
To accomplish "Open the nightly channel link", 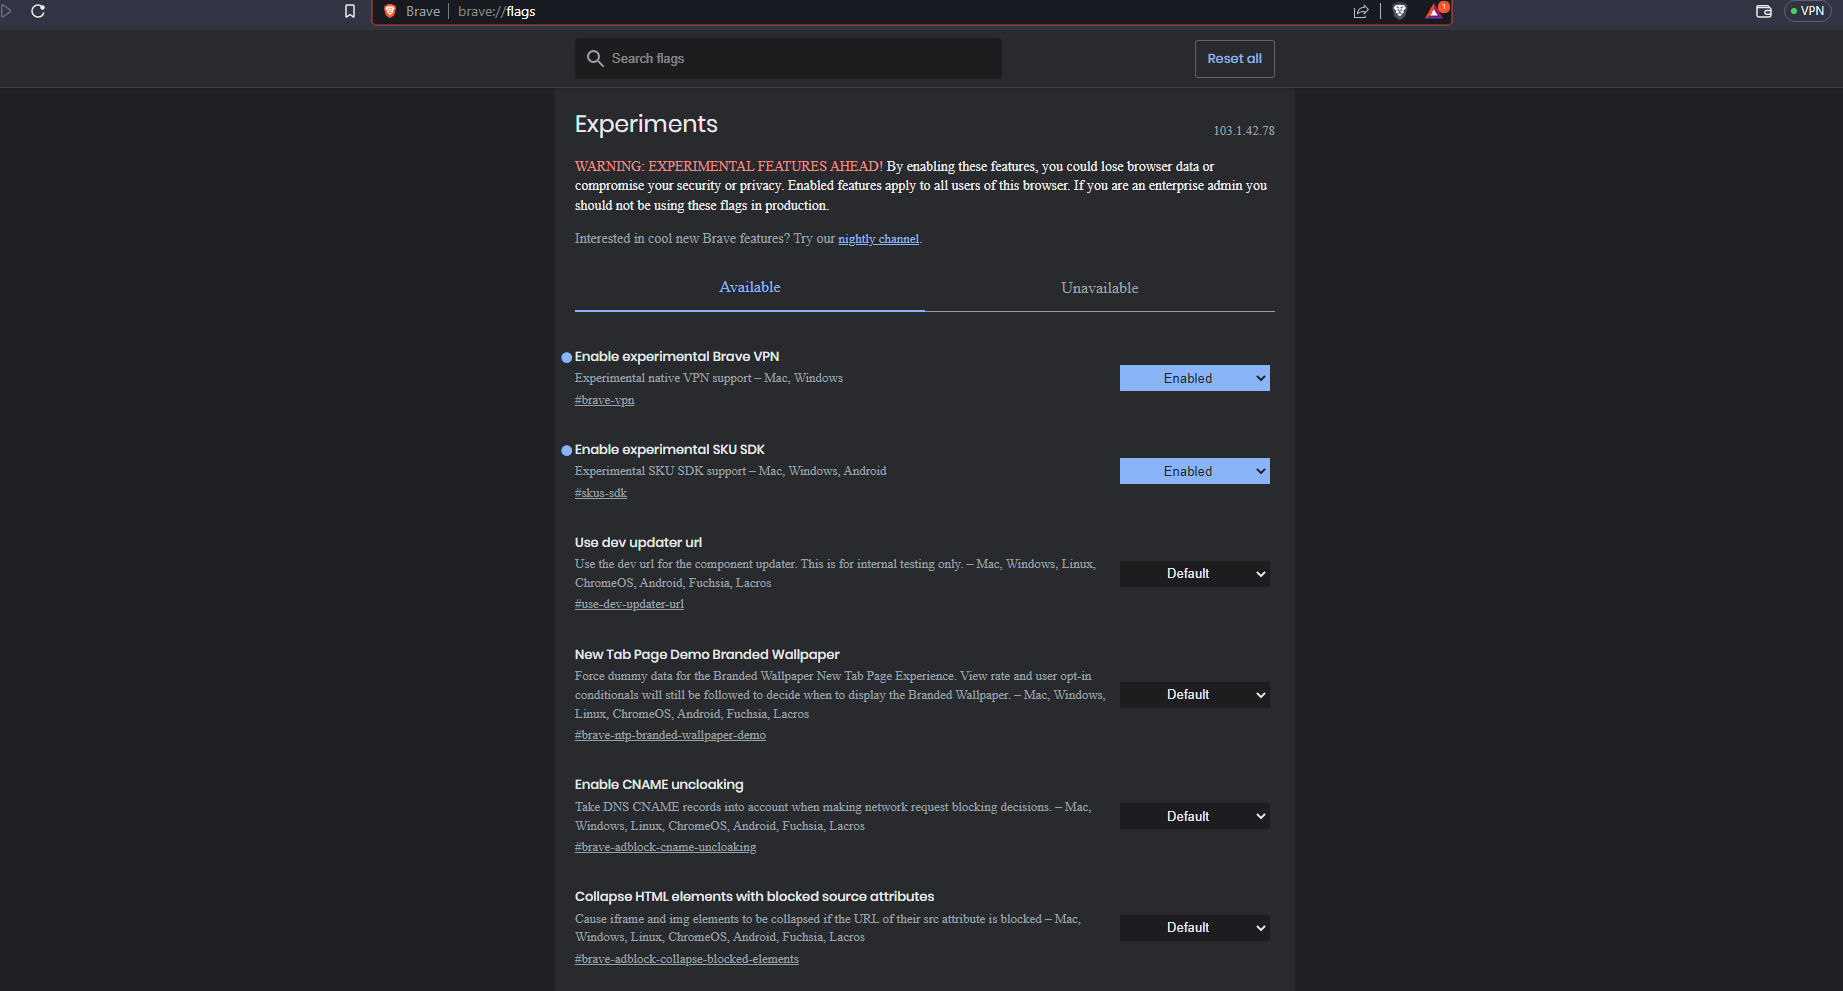I will [878, 238].
